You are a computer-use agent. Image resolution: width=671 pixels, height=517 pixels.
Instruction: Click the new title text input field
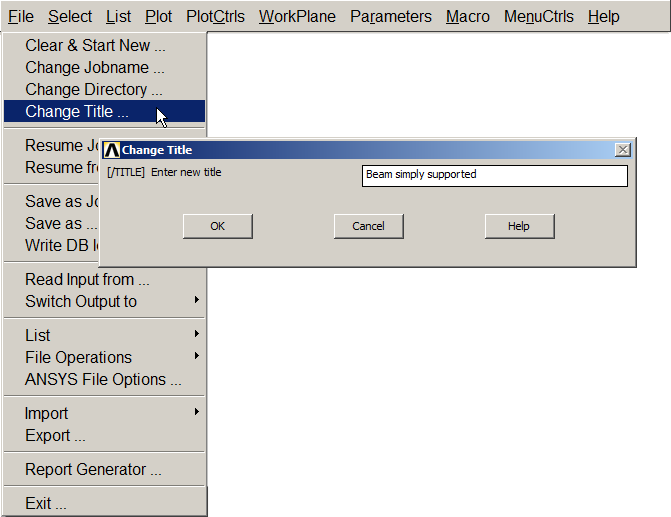tap(494, 175)
